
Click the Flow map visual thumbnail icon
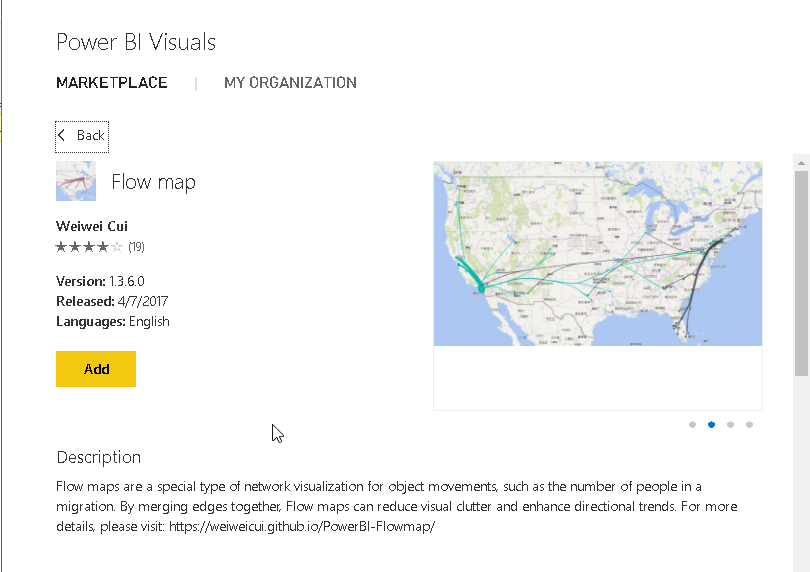click(x=76, y=181)
